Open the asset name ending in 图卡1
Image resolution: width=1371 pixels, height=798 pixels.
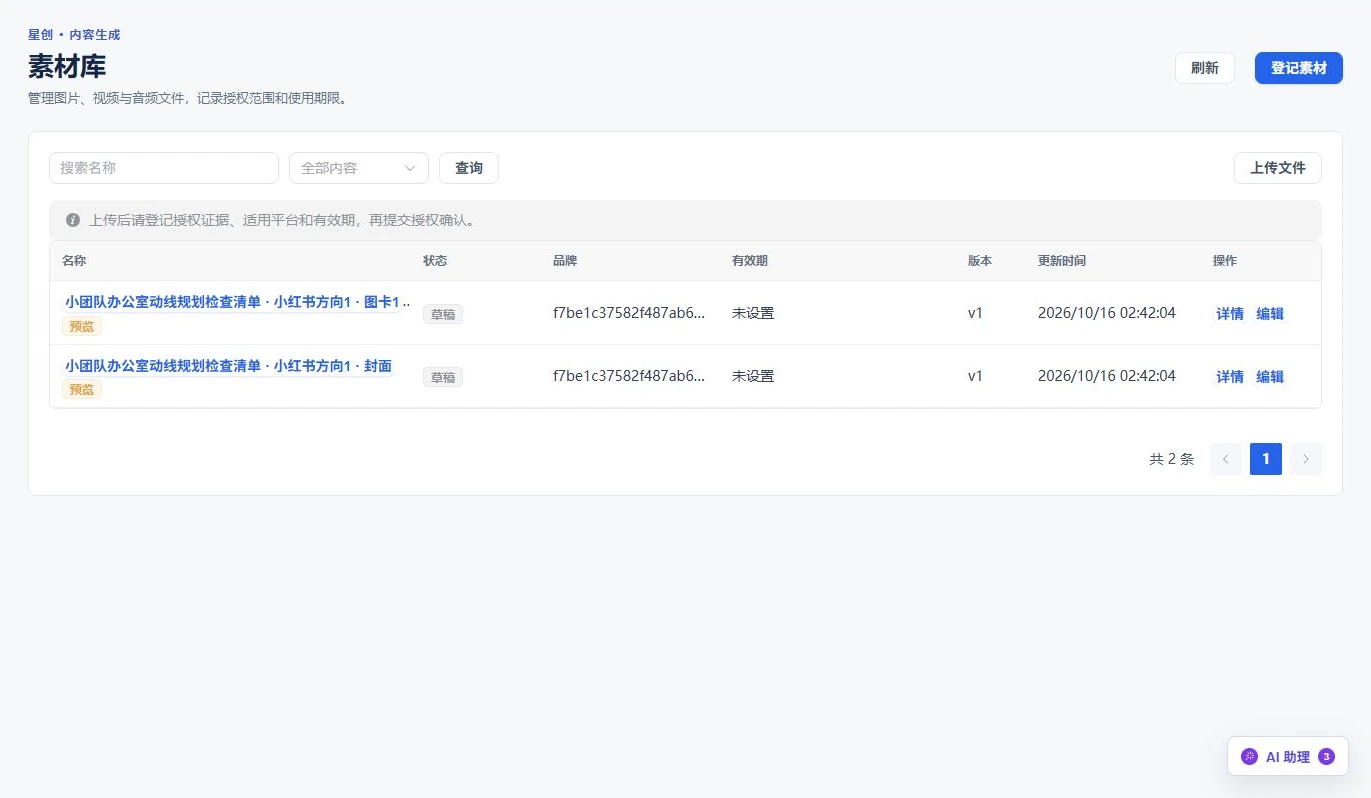click(x=237, y=302)
